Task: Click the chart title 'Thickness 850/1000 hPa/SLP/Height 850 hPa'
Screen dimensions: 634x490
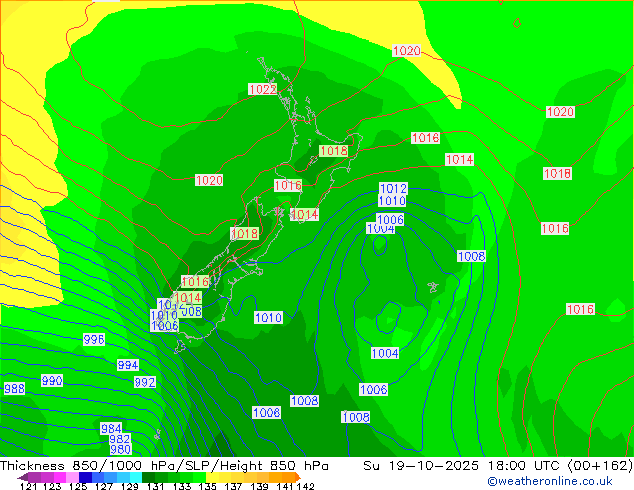Action: click(x=164, y=466)
